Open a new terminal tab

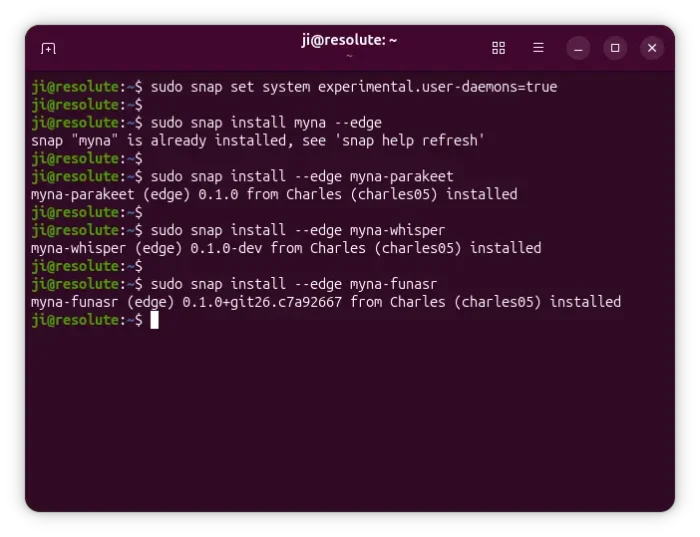pyautogui.click(x=48, y=48)
